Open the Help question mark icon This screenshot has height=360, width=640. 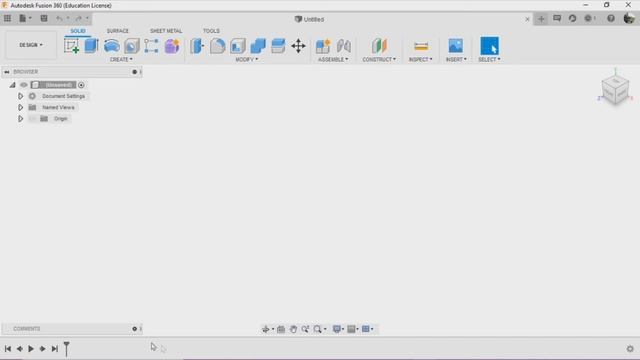pyautogui.click(x=611, y=18)
